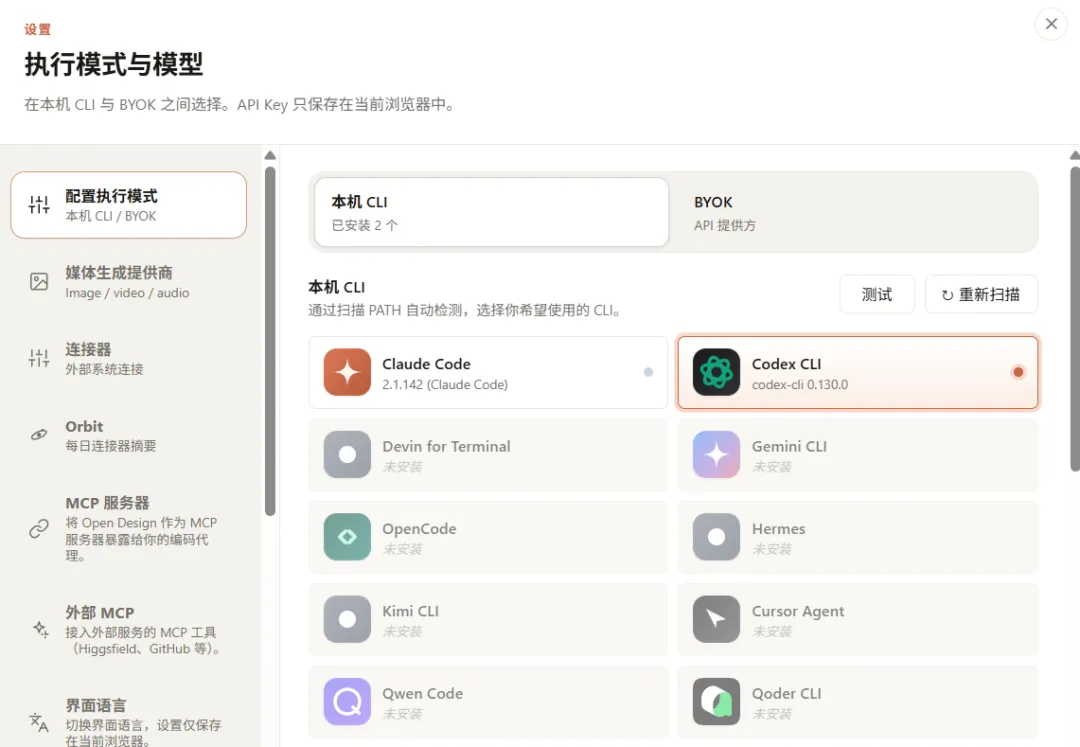Choose the Gemini CLI card

point(858,454)
